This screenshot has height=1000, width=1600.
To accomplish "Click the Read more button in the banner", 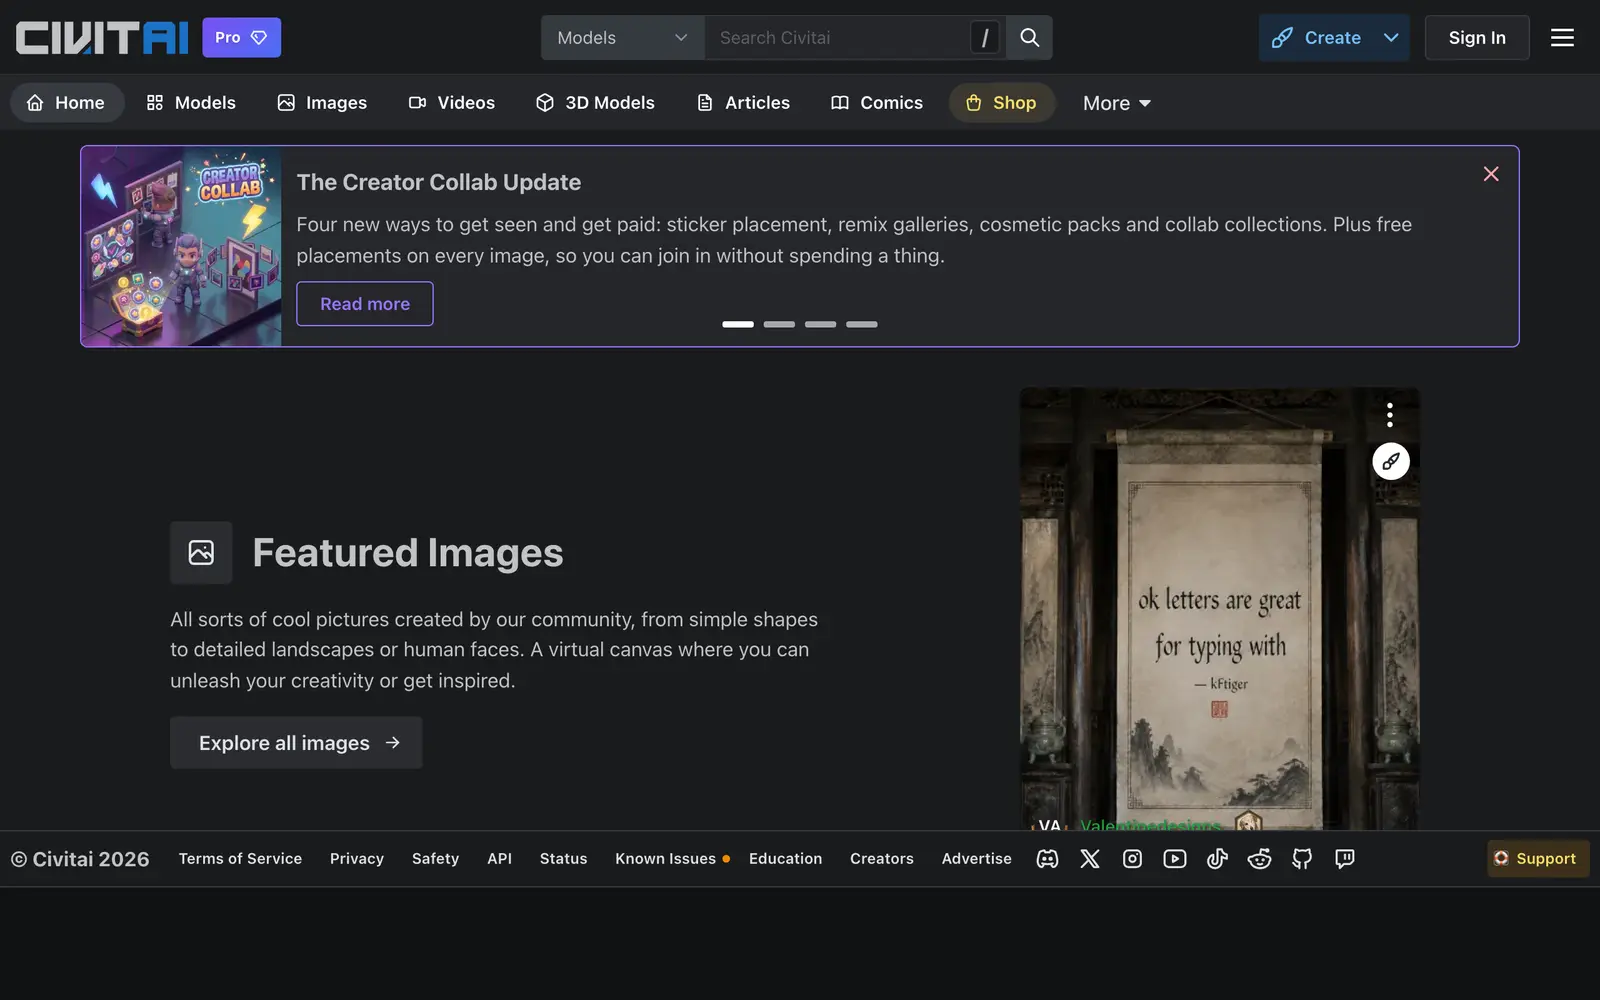I will [365, 304].
